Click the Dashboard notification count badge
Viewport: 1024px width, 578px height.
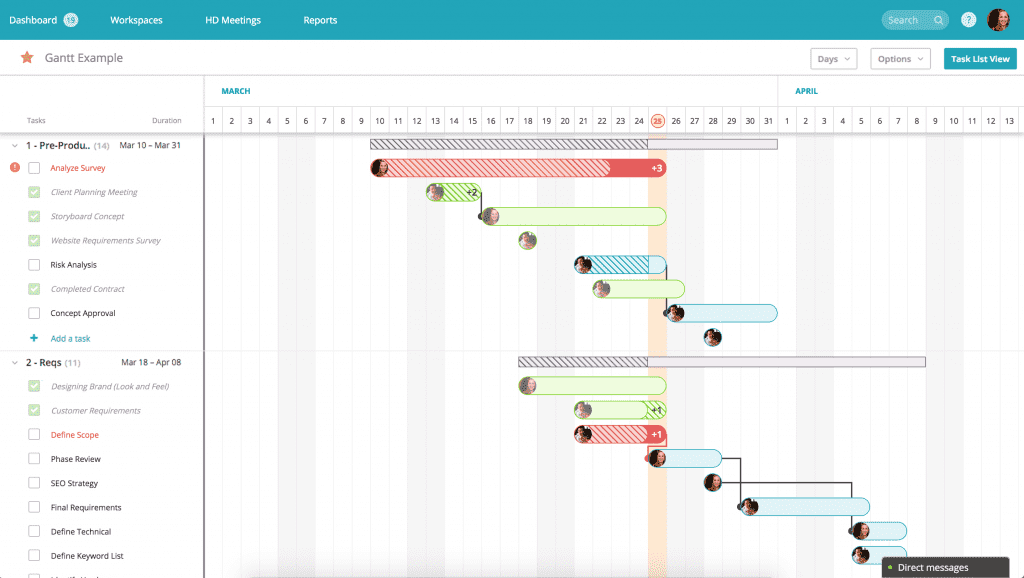coord(70,20)
